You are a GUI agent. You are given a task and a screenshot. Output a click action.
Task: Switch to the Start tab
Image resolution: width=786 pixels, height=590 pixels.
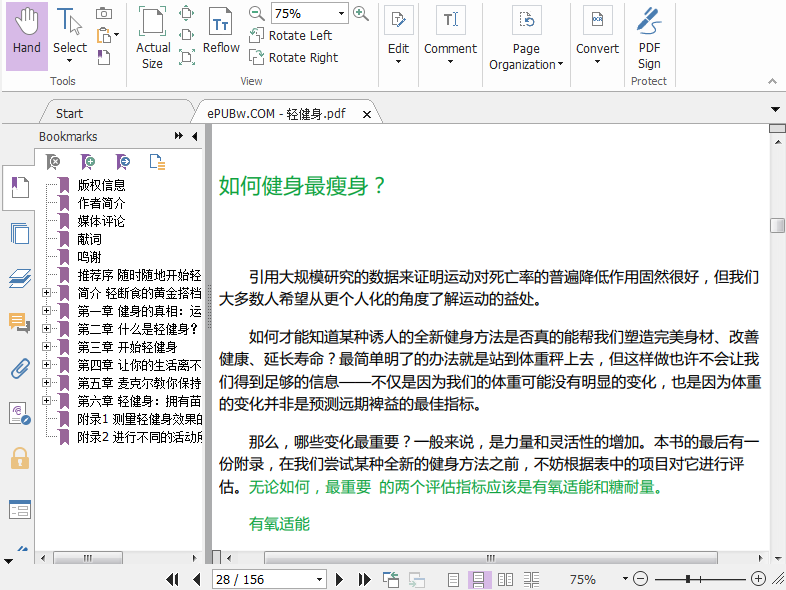click(70, 113)
